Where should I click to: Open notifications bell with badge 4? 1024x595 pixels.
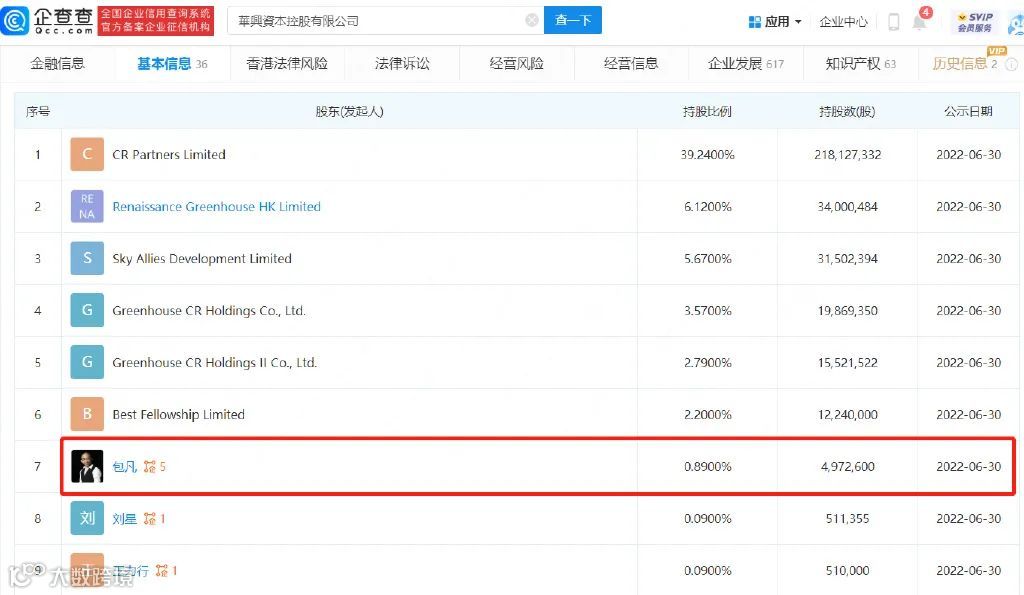pos(920,20)
